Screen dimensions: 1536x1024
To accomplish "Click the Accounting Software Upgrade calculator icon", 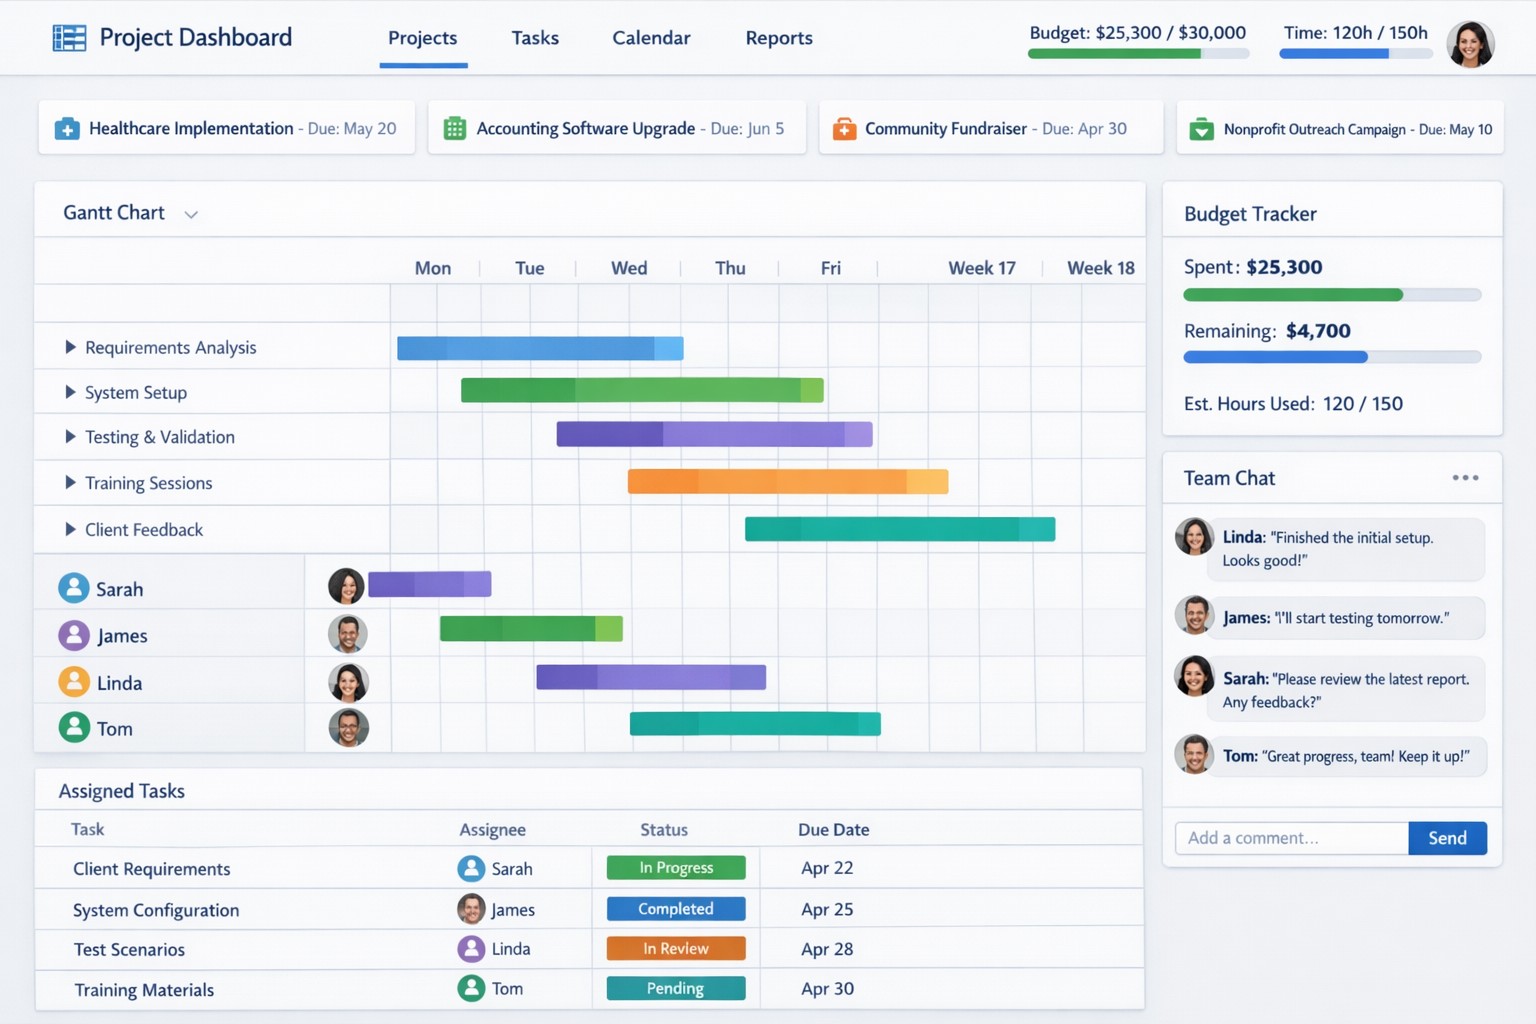I will (455, 129).
